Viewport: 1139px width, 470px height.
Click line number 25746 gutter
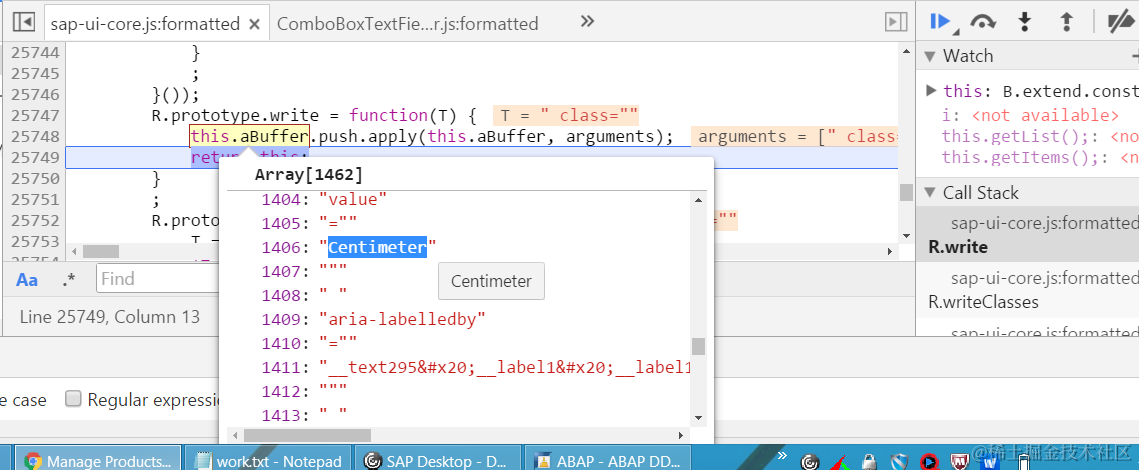point(36,94)
